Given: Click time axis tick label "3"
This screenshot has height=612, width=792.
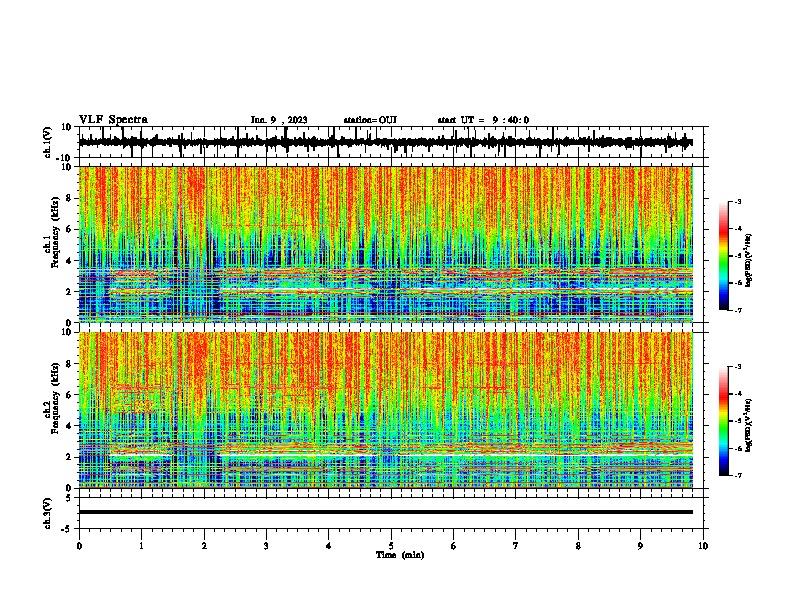Looking at the screenshot, I should [266, 546].
